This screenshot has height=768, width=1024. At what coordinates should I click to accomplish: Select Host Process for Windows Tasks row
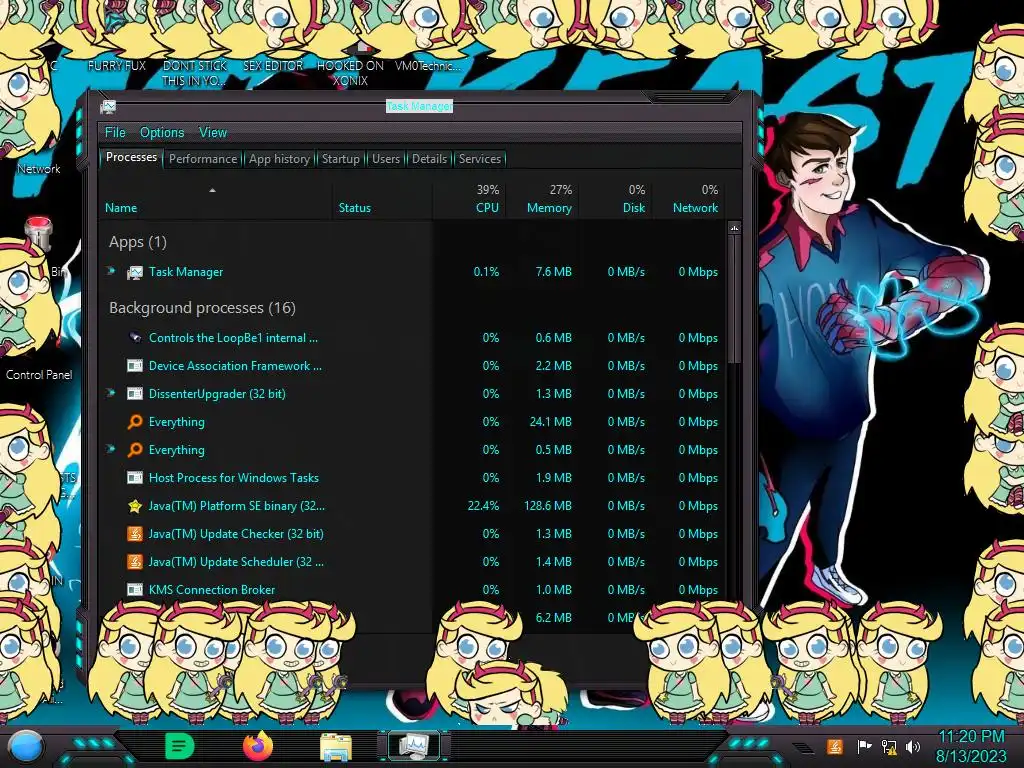[x=412, y=478]
